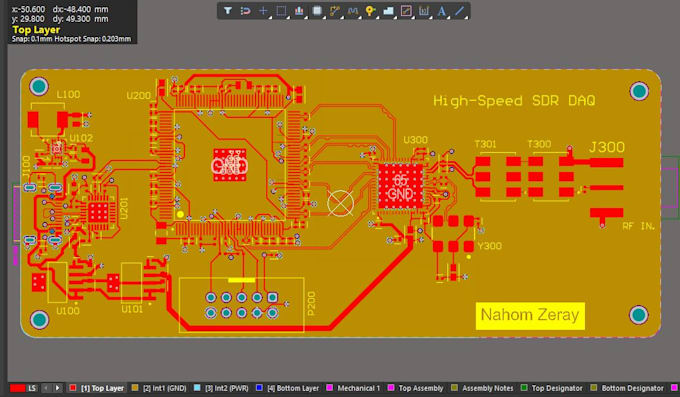Select the U102 designator text
680x397 pixels.
point(81,138)
